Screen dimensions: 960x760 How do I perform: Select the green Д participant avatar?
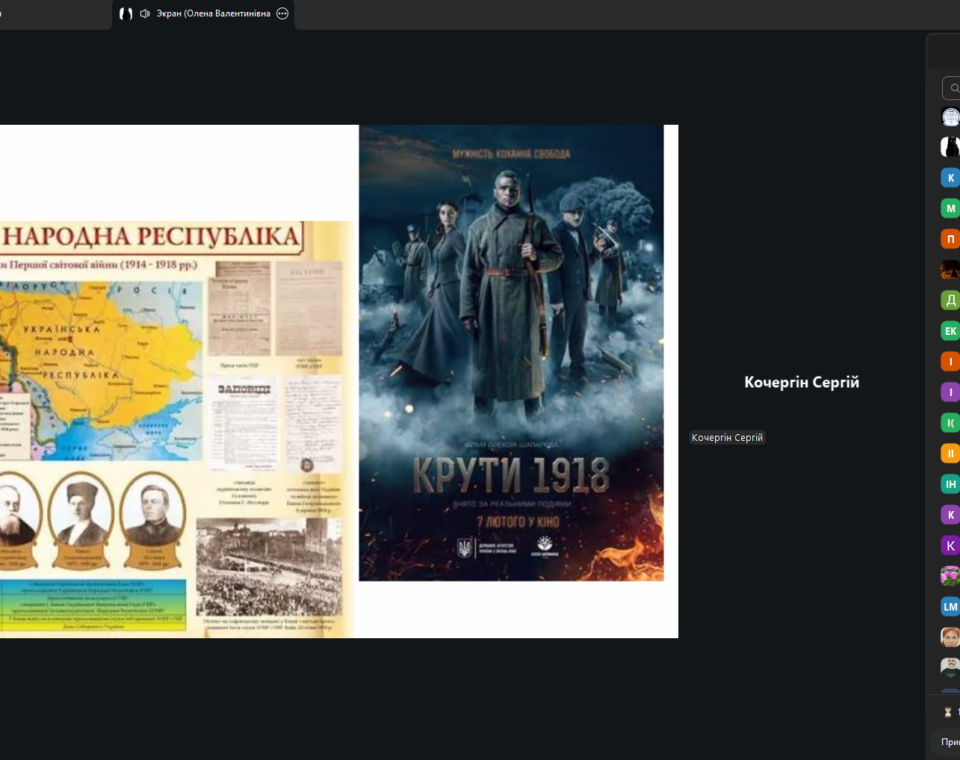[x=950, y=300]
